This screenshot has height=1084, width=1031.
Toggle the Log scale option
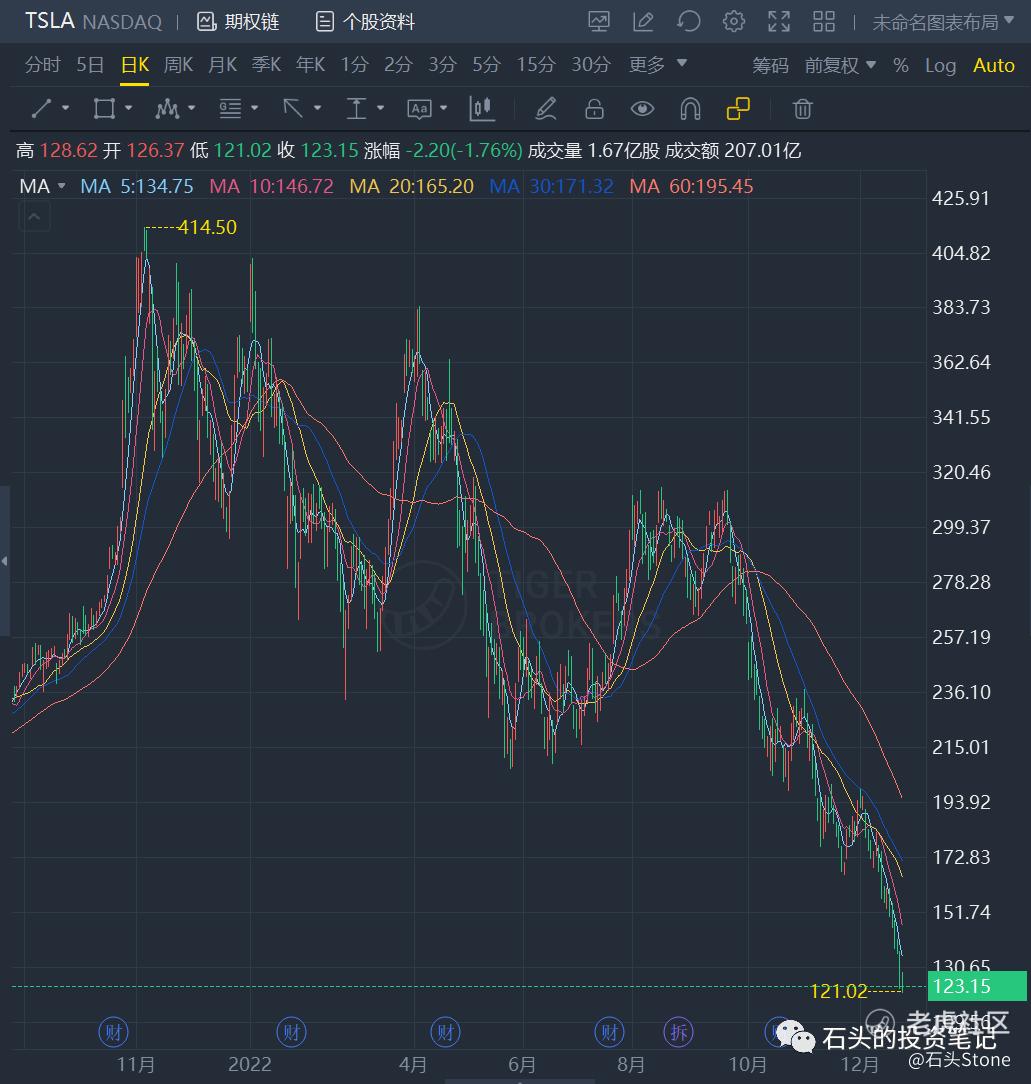click(x=940, y=65)
